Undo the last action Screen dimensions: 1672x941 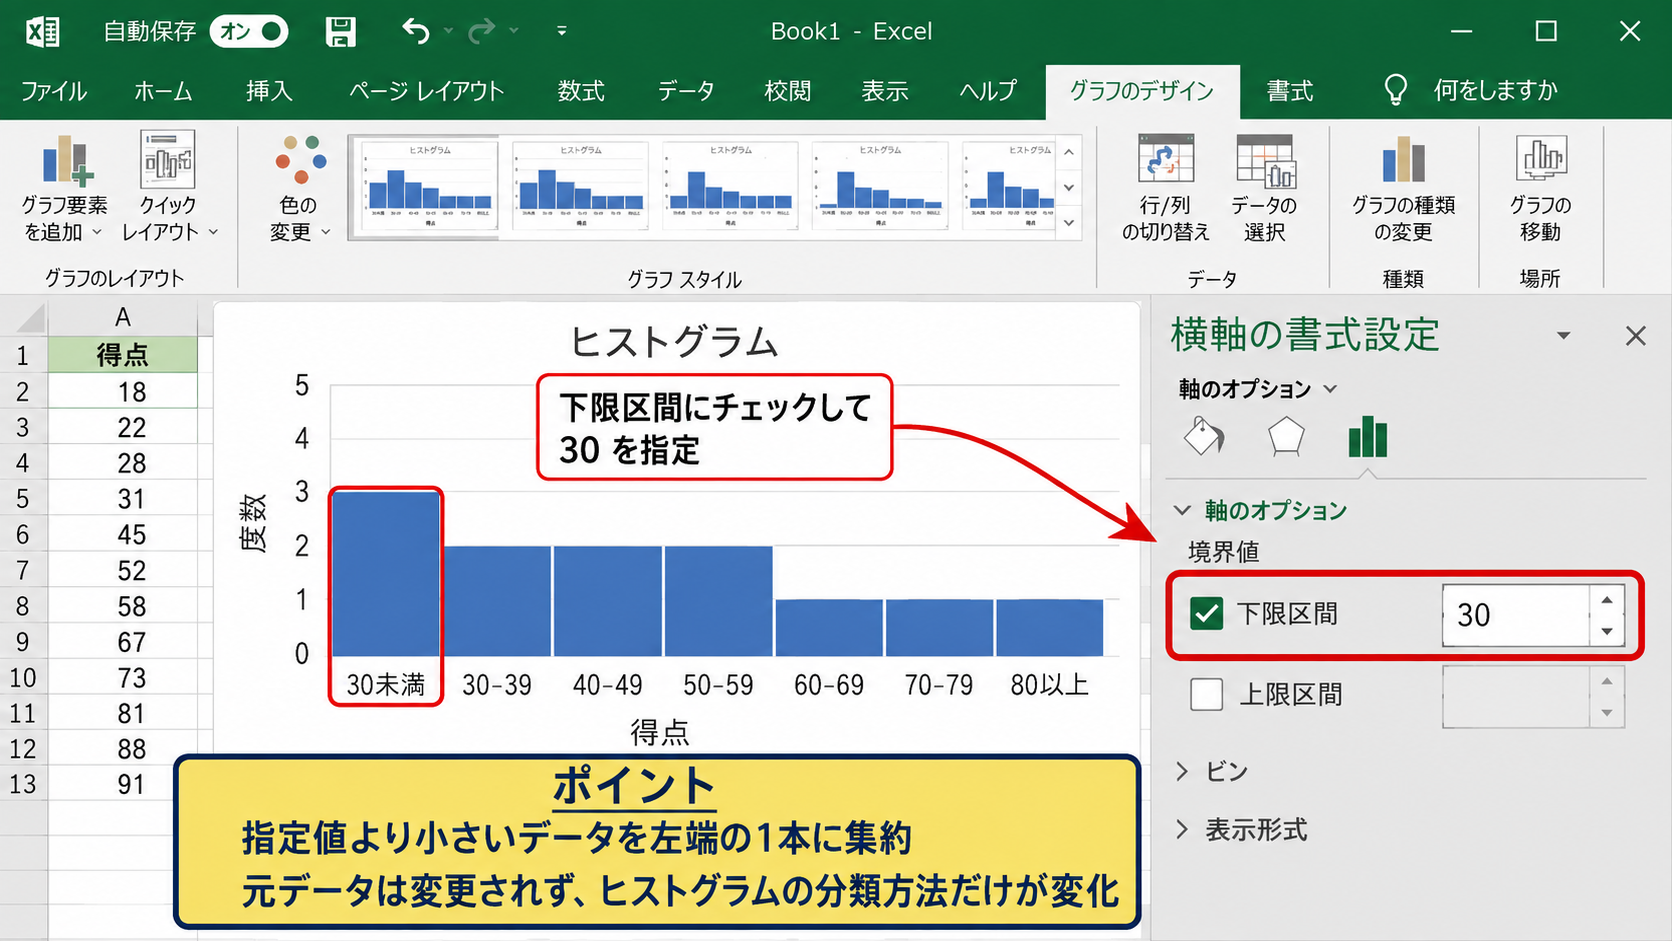(416, 32)
